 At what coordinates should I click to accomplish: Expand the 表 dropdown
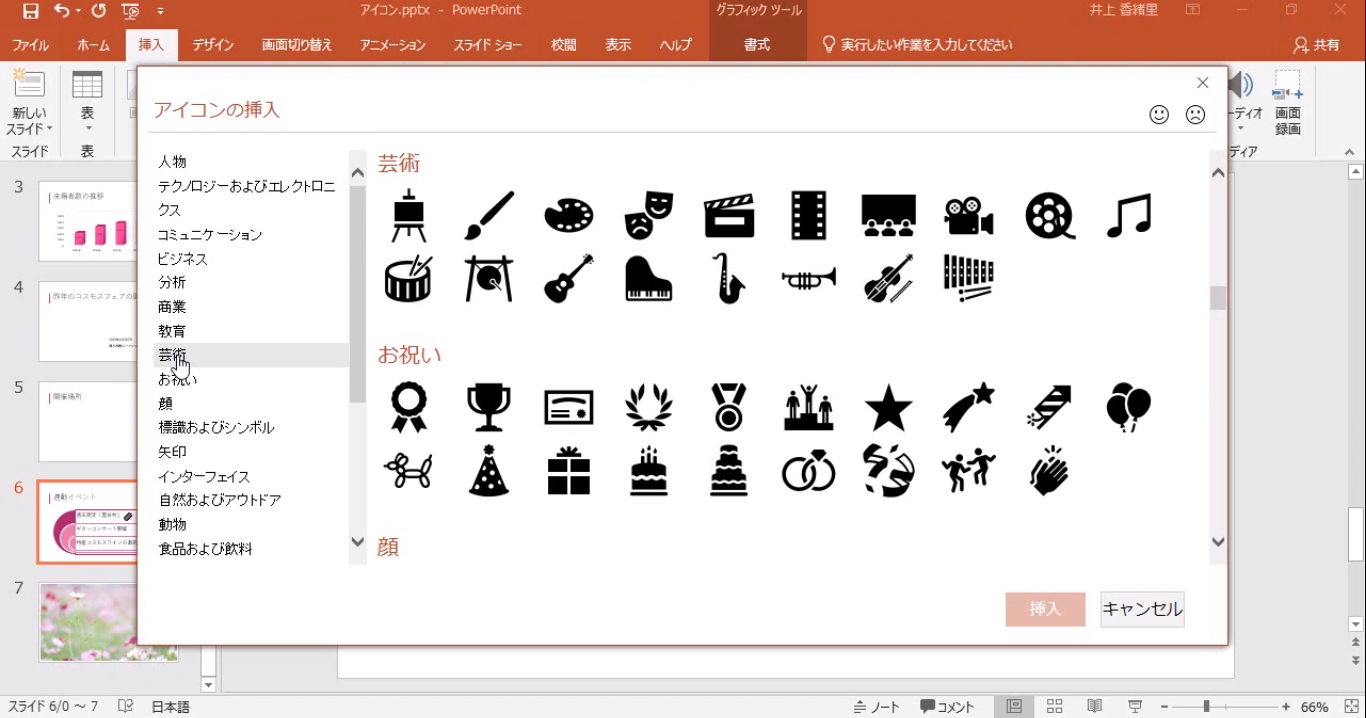tap(87, 121)
